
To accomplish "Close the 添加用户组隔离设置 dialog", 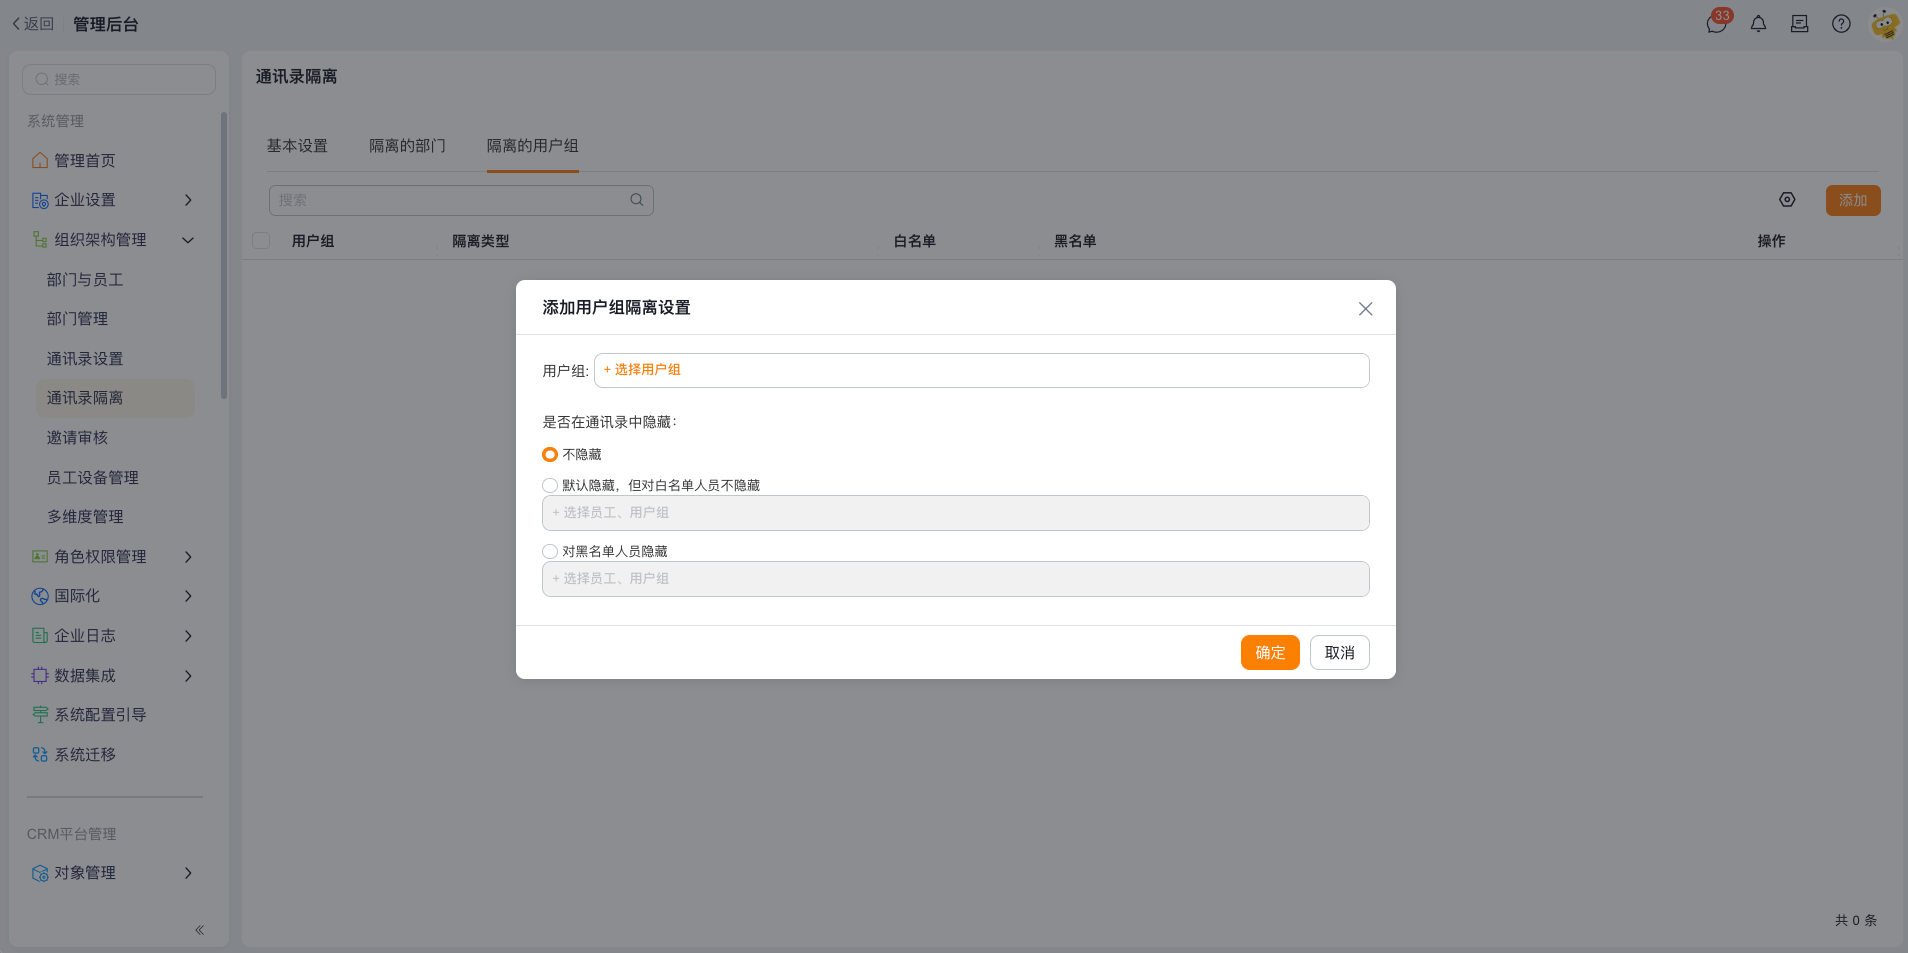I will (1365, 309).
